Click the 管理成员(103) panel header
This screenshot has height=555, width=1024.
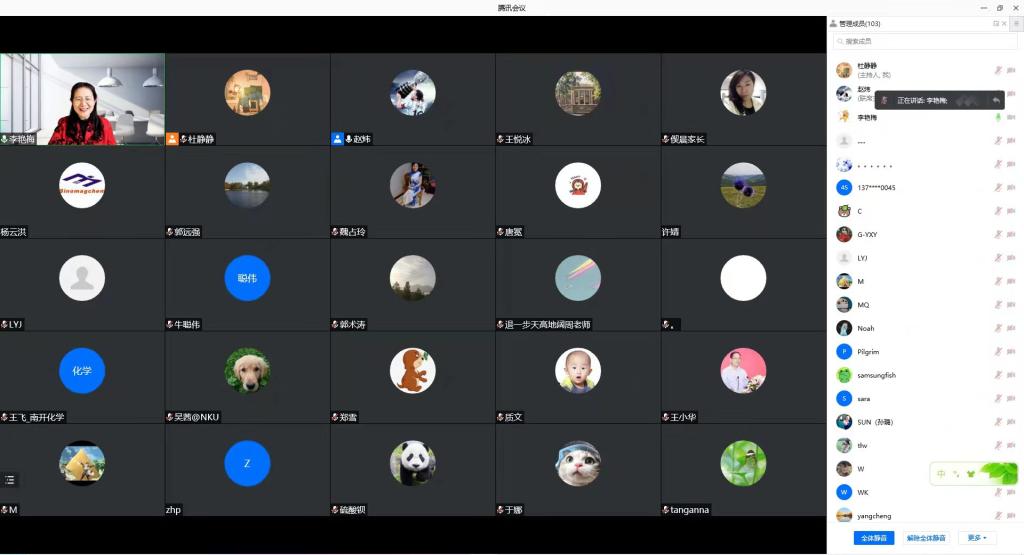[860, 23]
